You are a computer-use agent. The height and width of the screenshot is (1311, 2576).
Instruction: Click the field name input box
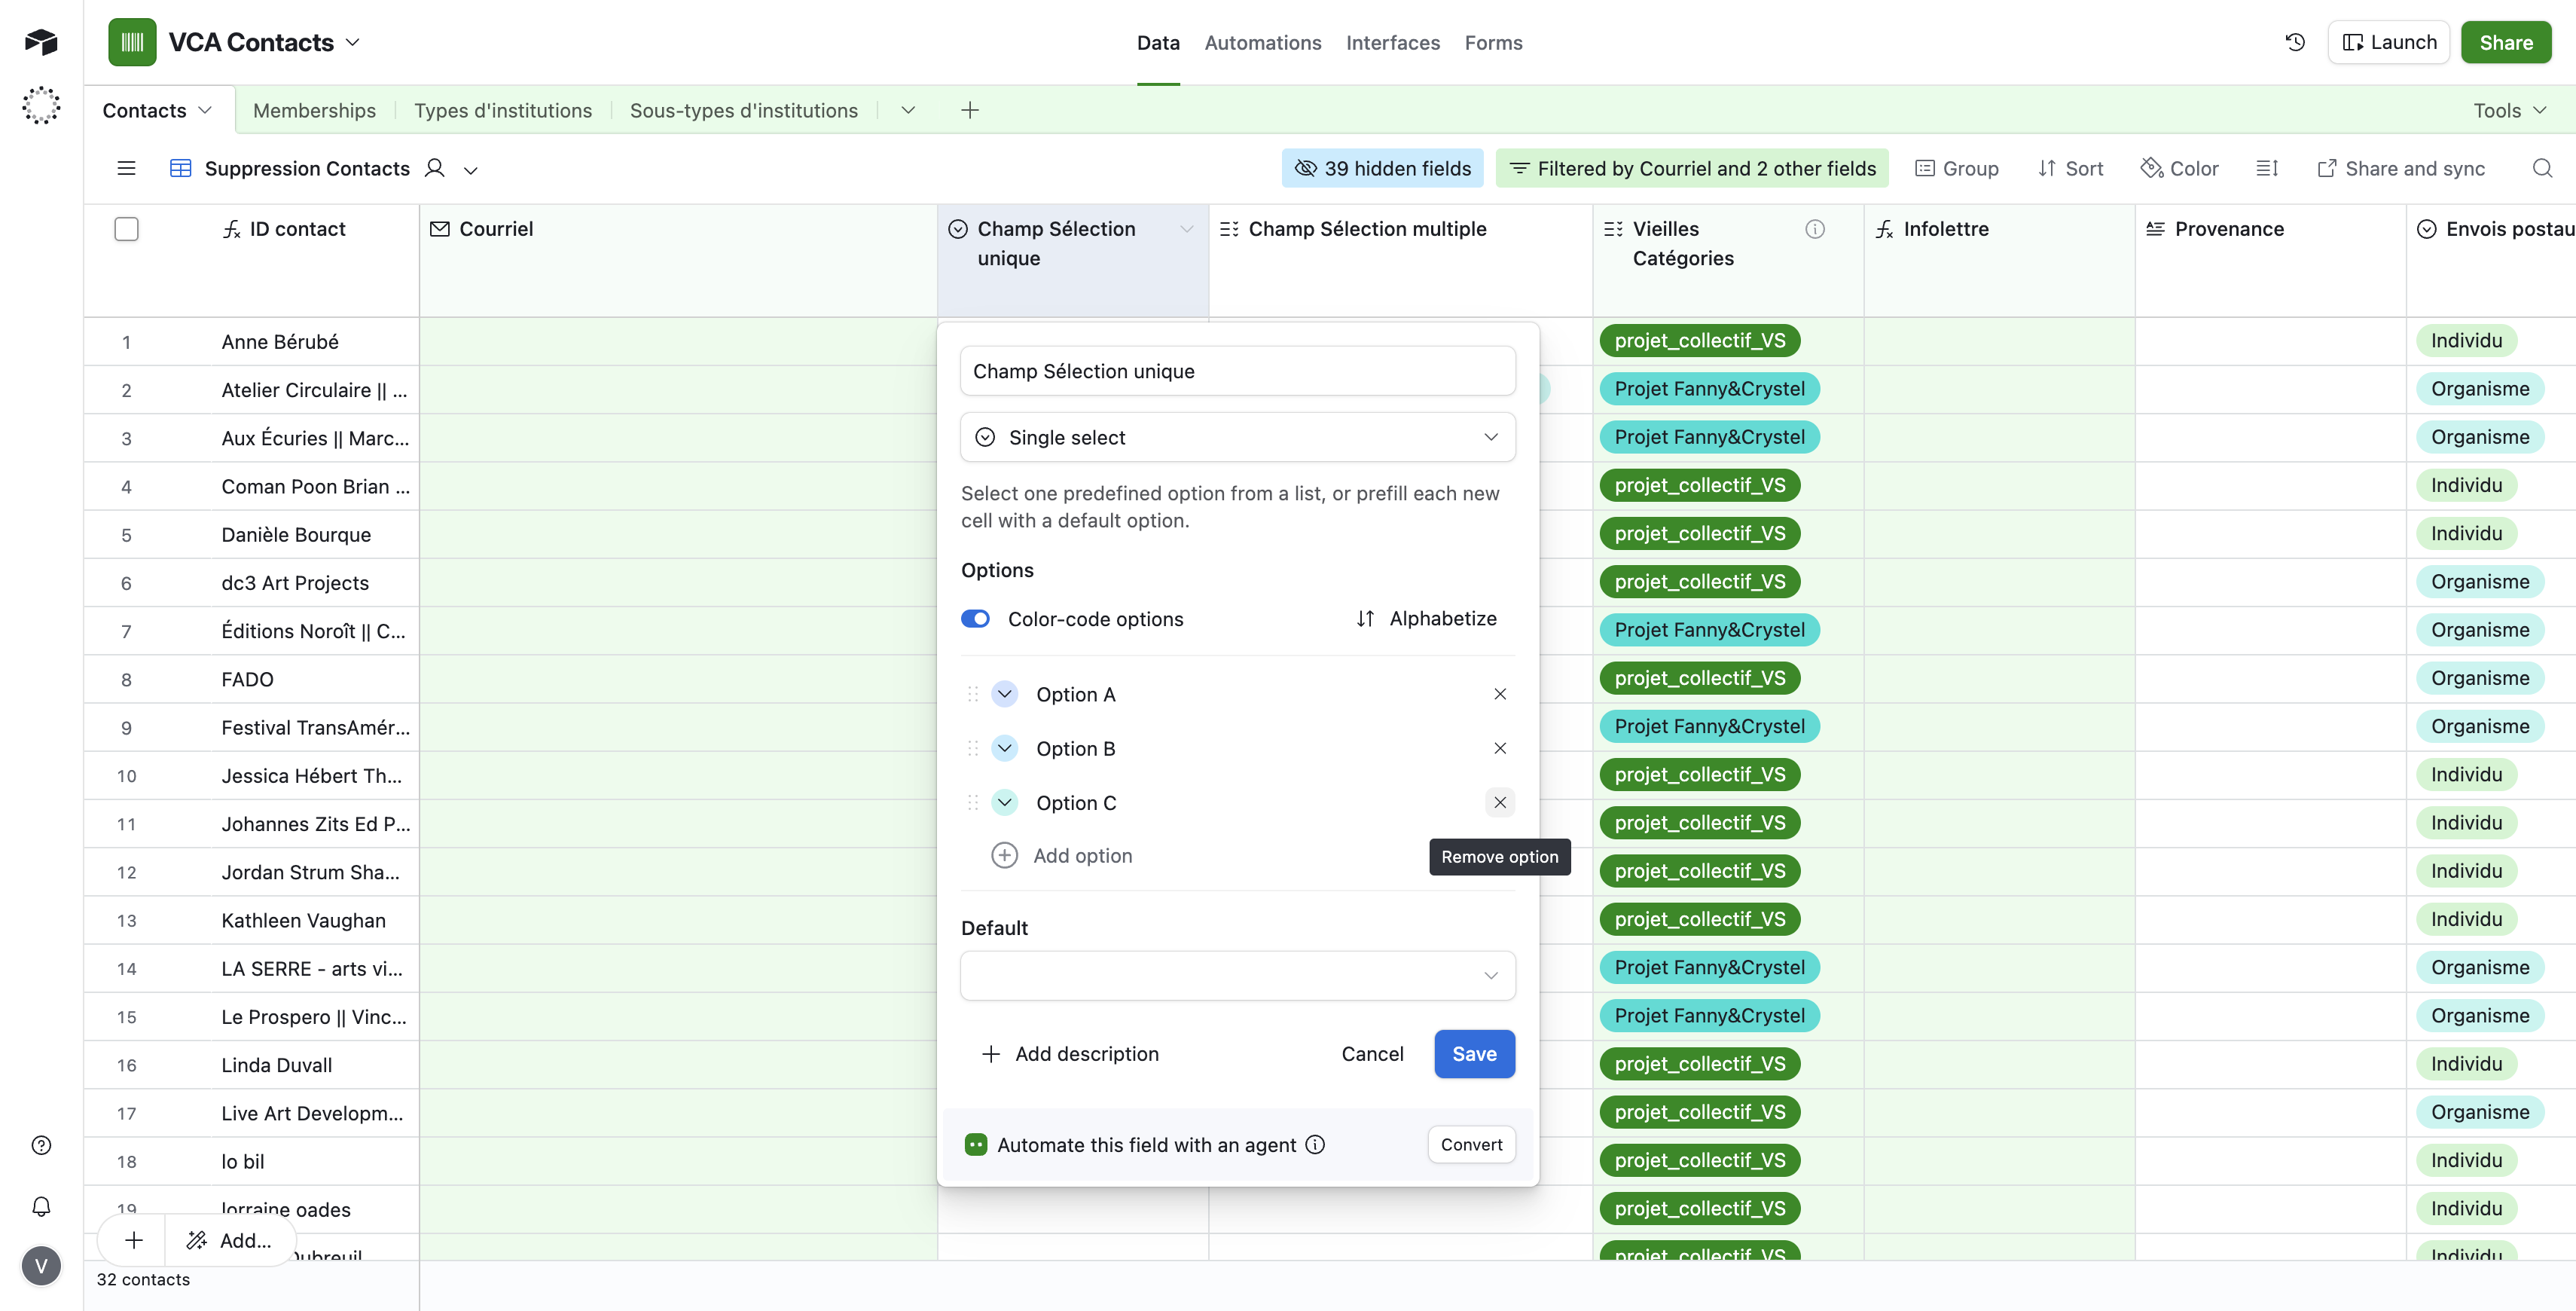[1237, 371]
